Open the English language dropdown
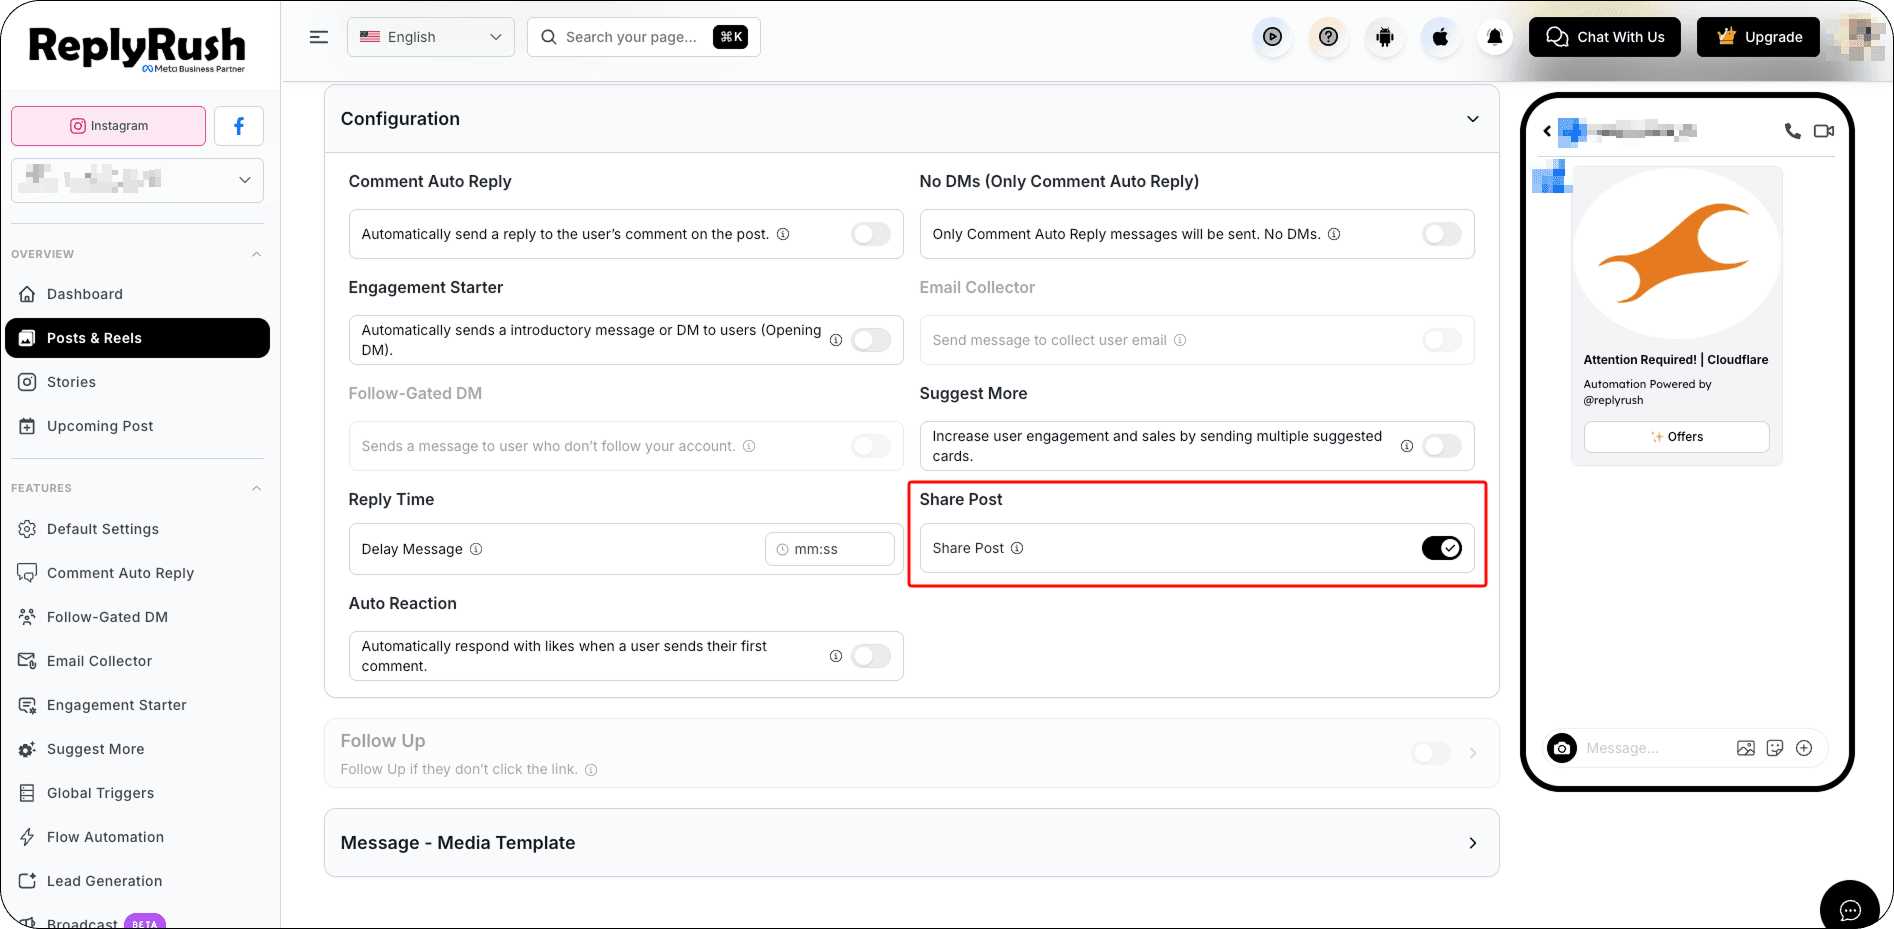The height and width of the screenshot is (929, 1894). (x=430, y=37)
